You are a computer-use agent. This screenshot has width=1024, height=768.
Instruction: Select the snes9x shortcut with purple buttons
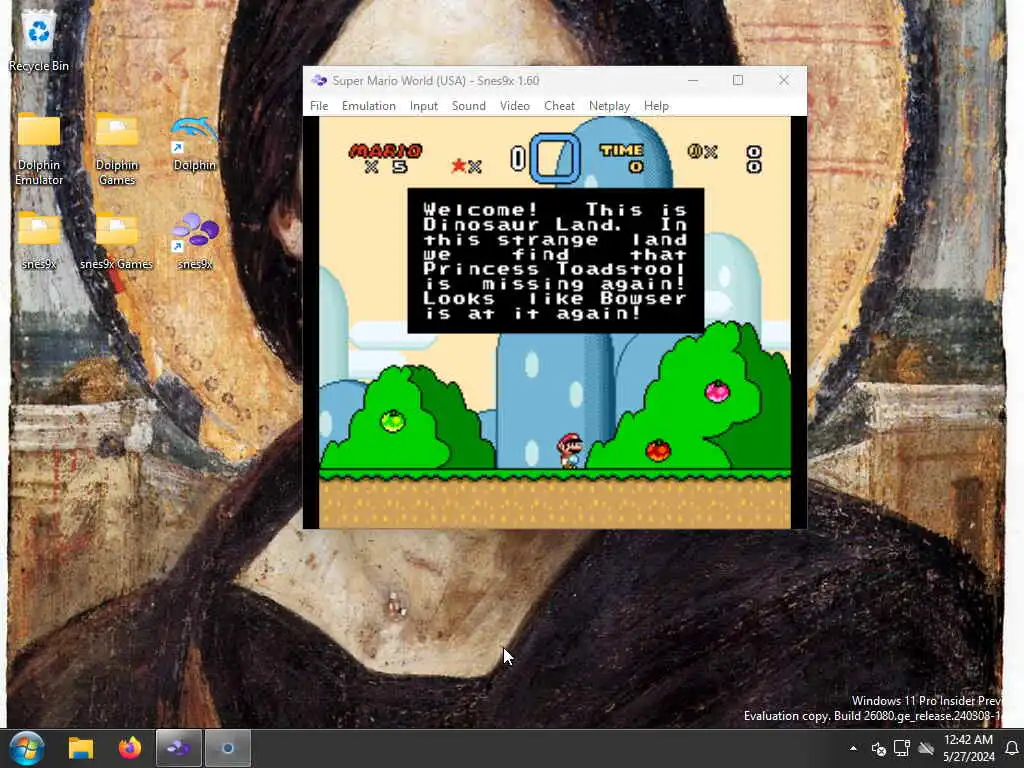[195, 240]
